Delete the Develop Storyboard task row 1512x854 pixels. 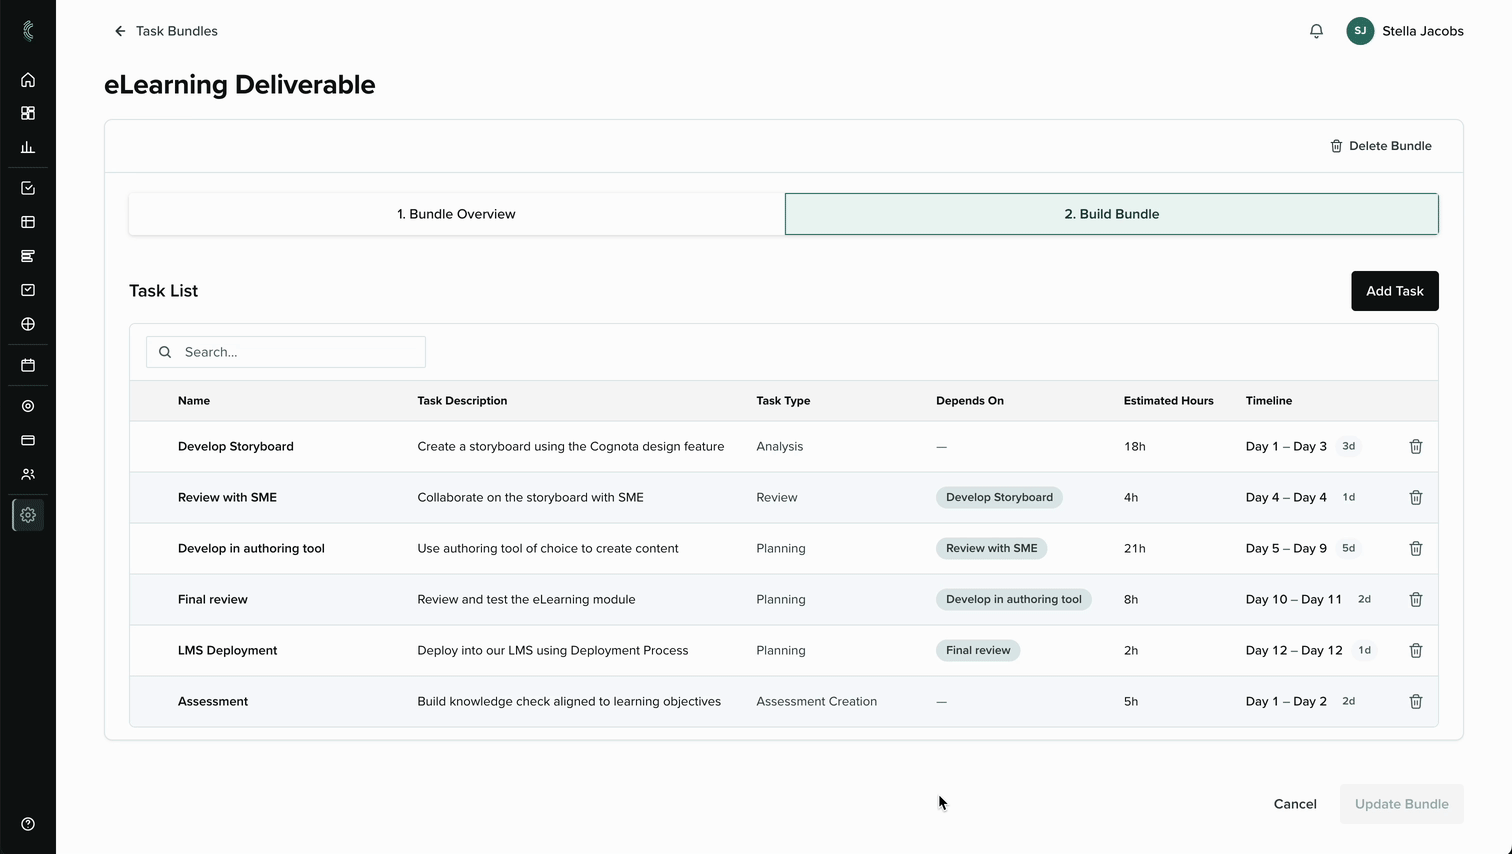(x=1416, y=446)
